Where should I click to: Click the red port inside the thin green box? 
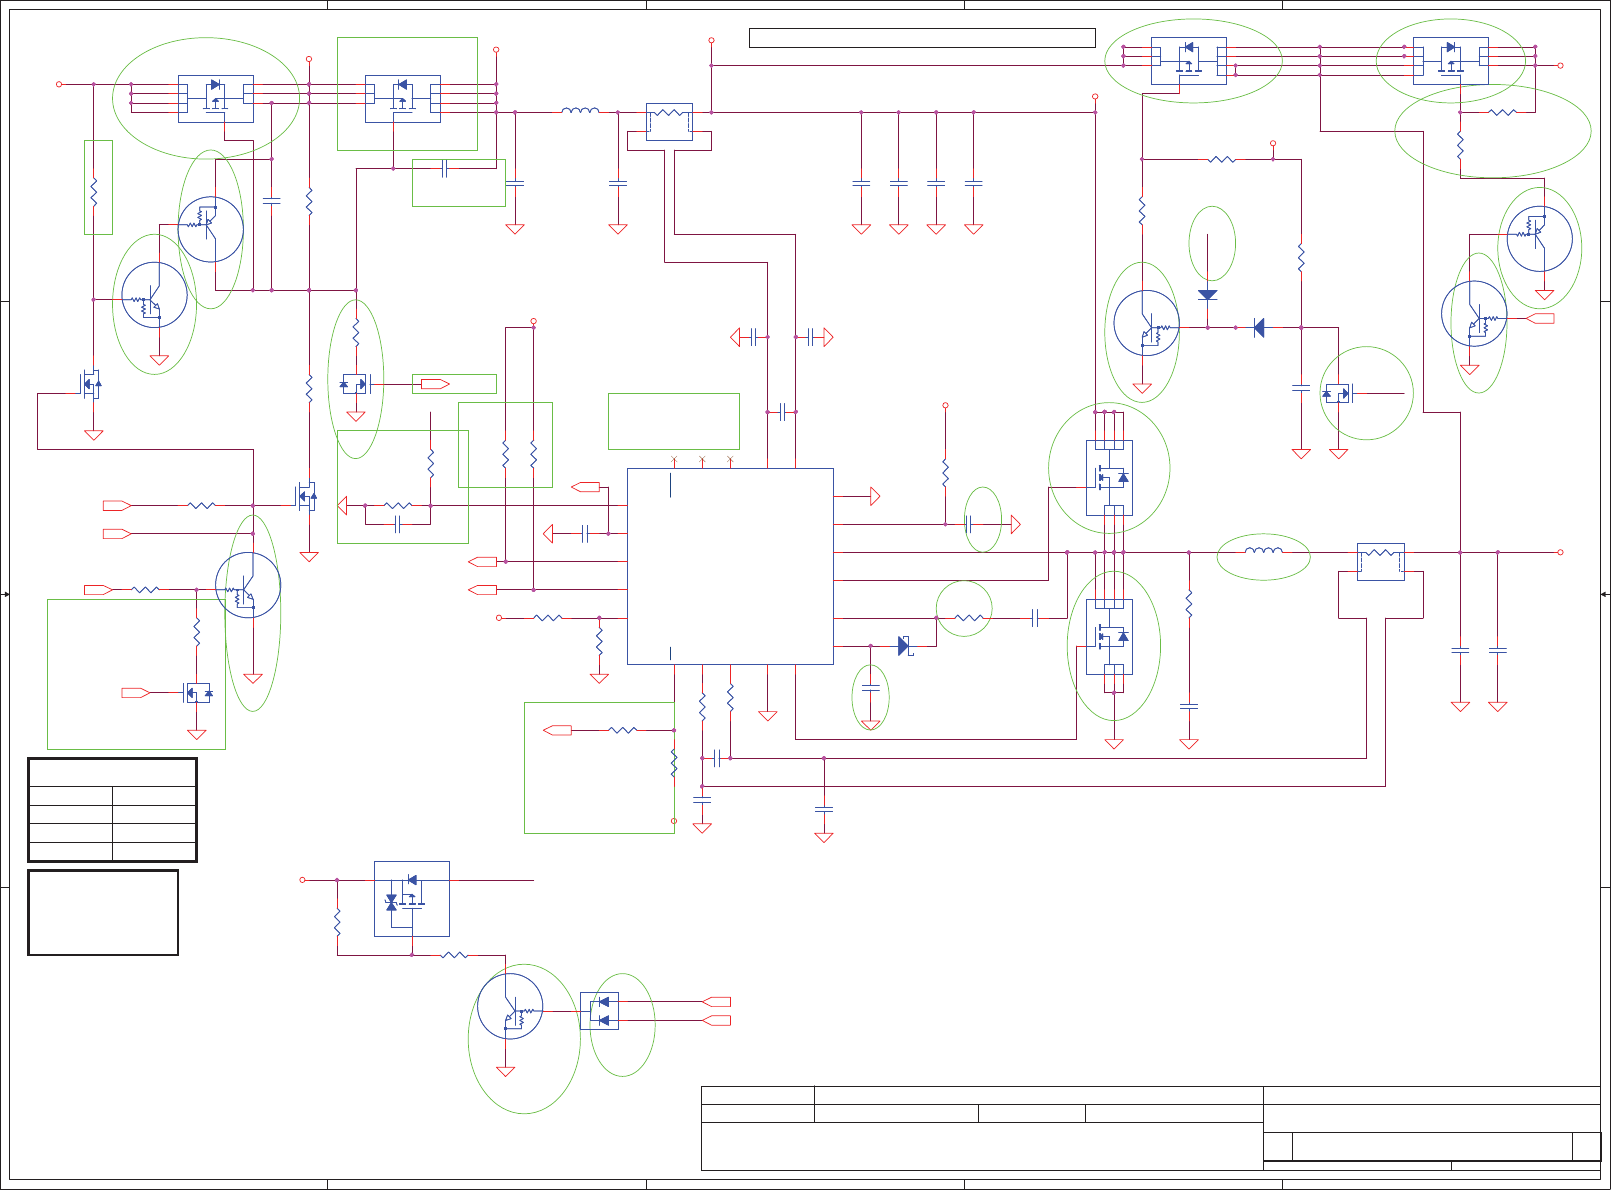pos(435,384)
